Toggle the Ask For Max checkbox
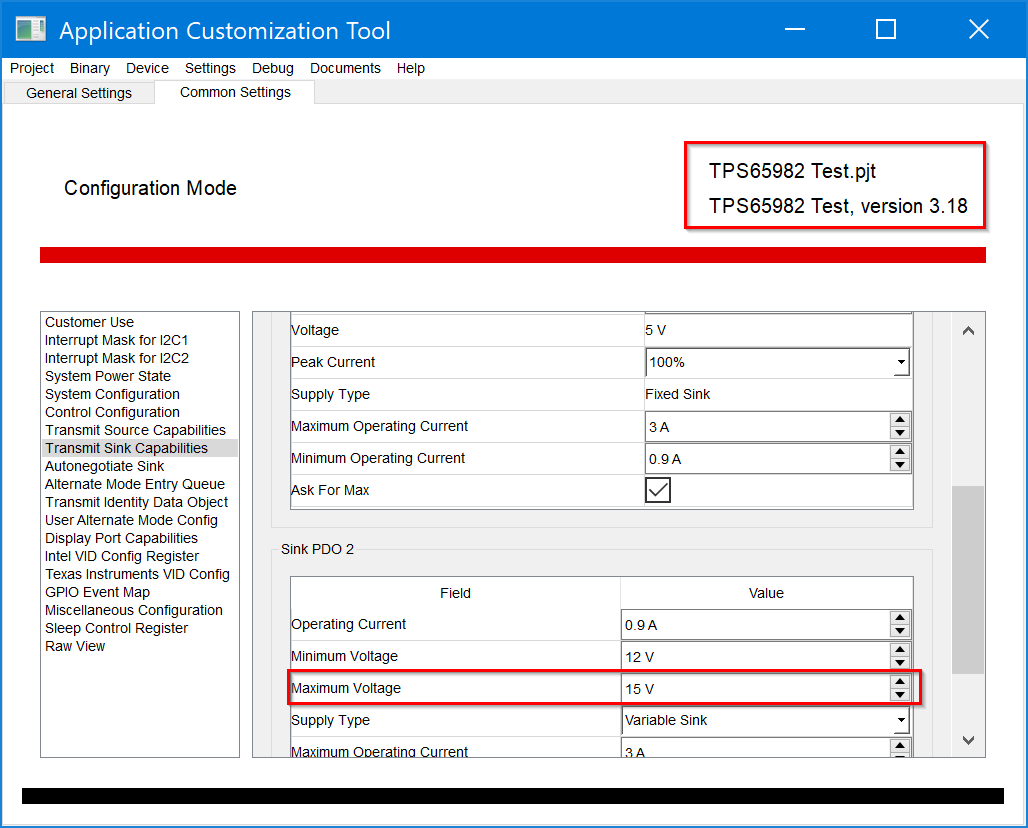The image size is (1028, 828). point(658,490)
